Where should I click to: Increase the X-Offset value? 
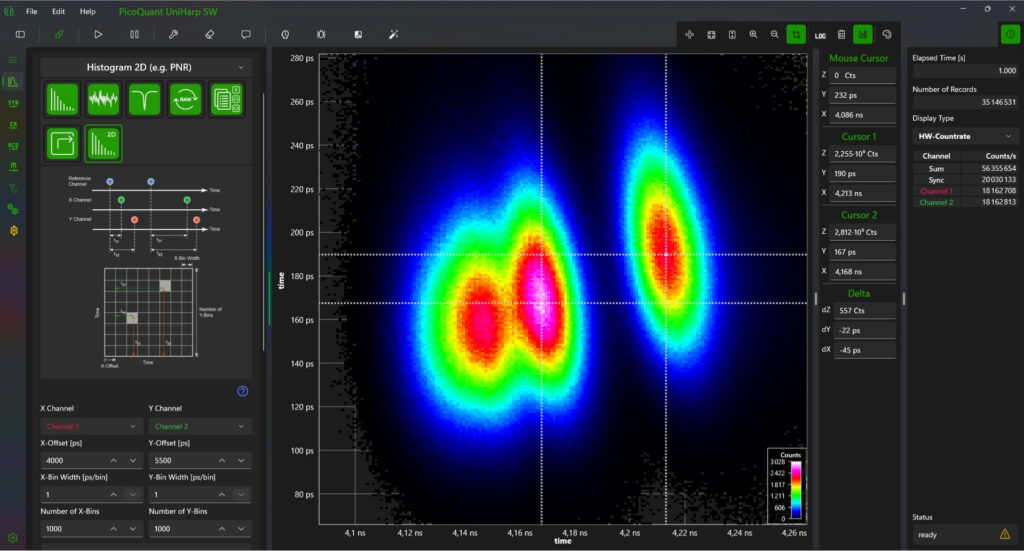[x=113, y=460]
